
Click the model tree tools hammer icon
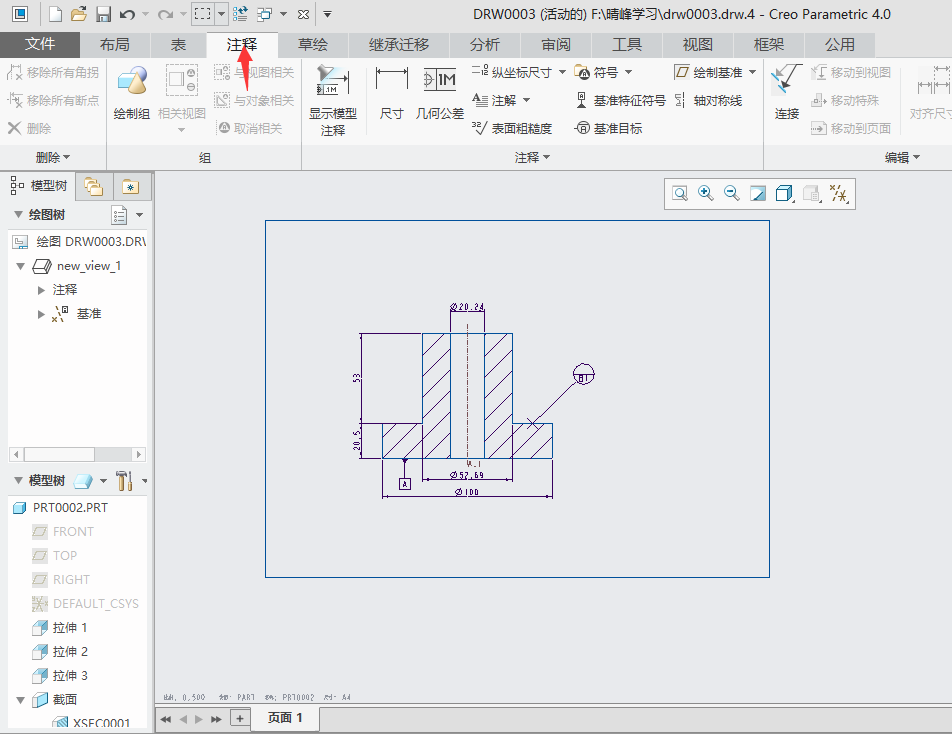pos(124,481)
